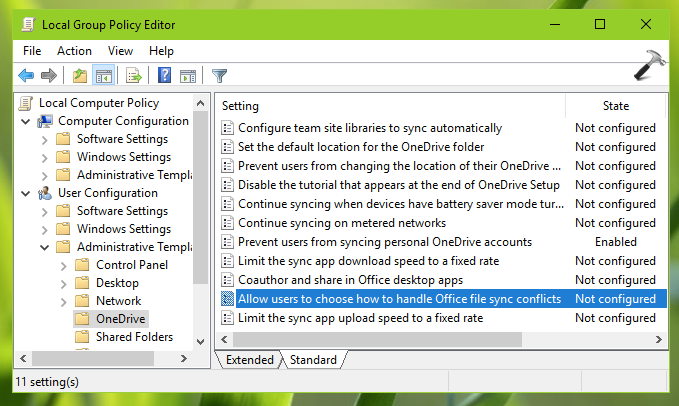Click the User Configuration user icon
679x406 pixels.
coord(45,193)
